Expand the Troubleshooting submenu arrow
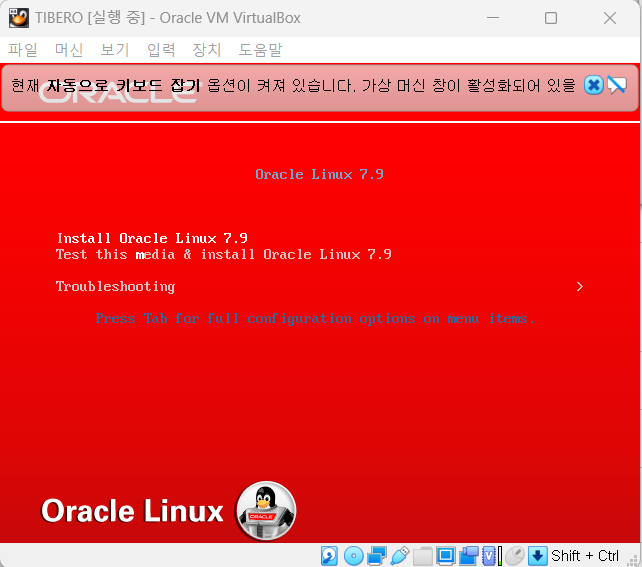 click(x=579, y=287)
